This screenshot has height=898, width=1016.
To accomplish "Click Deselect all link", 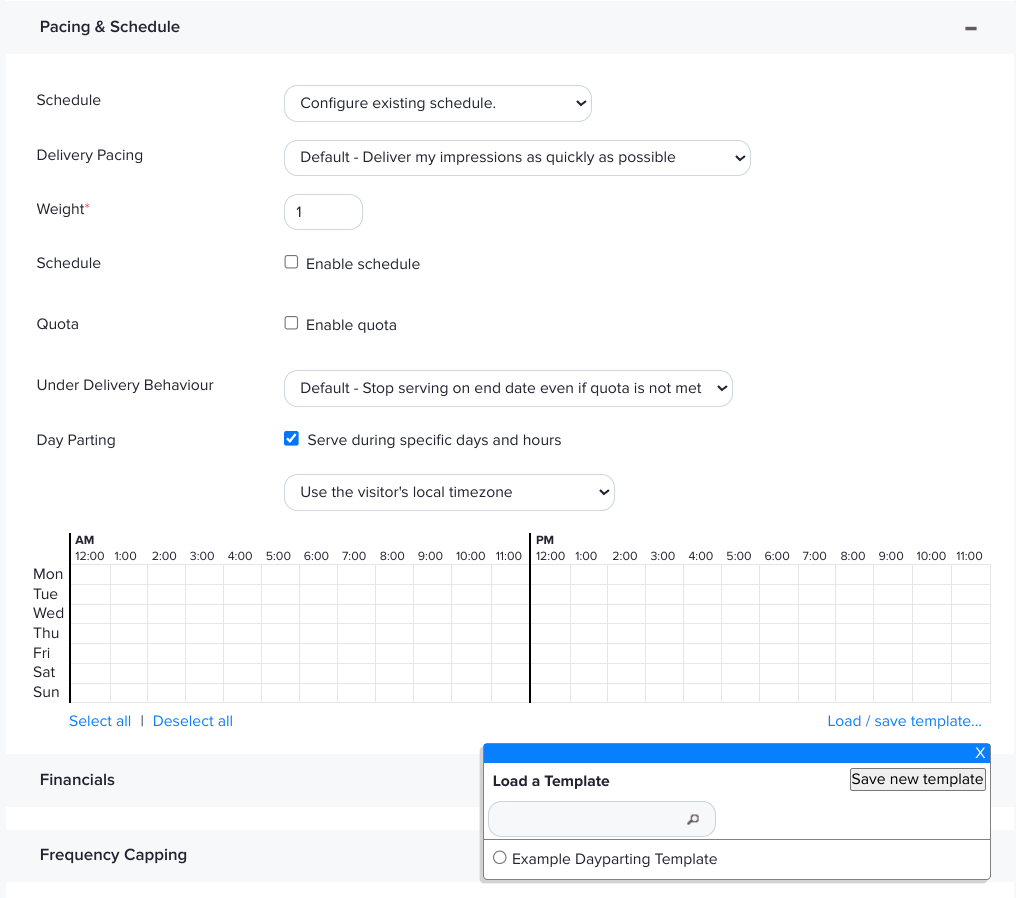I will click(x=192, y=721).
